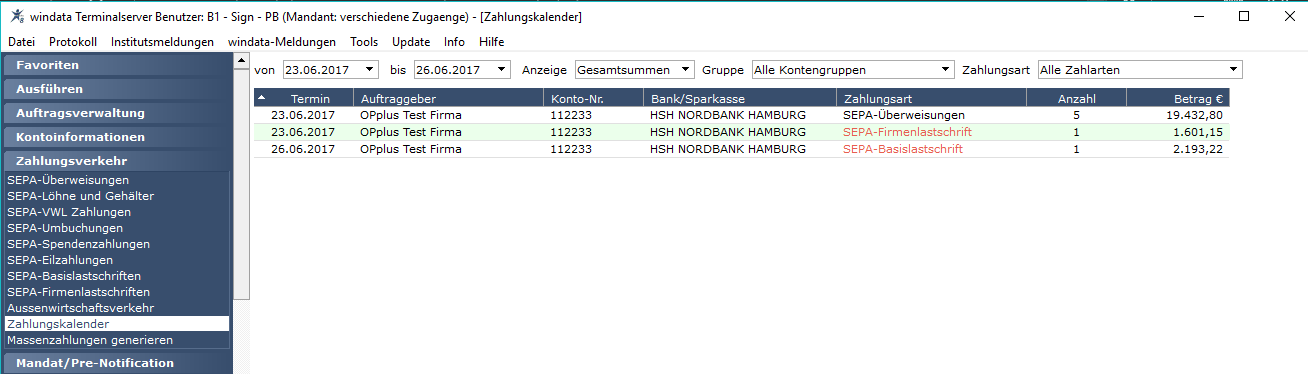Open the Zahlungsart Alle Zahlarten dropdown
The image size is (1308, 374).
tap(1234, 69)
